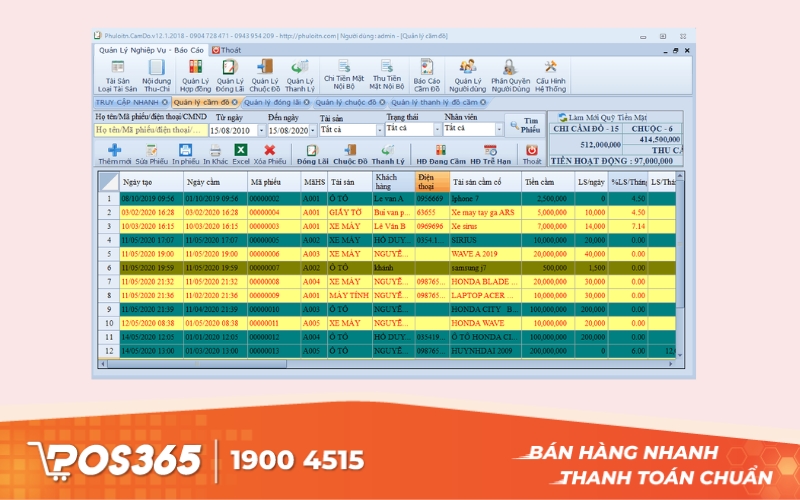Select cell 'HONDA WAVE'
Viewport: 800px width, 500px height.
[485, 323]
